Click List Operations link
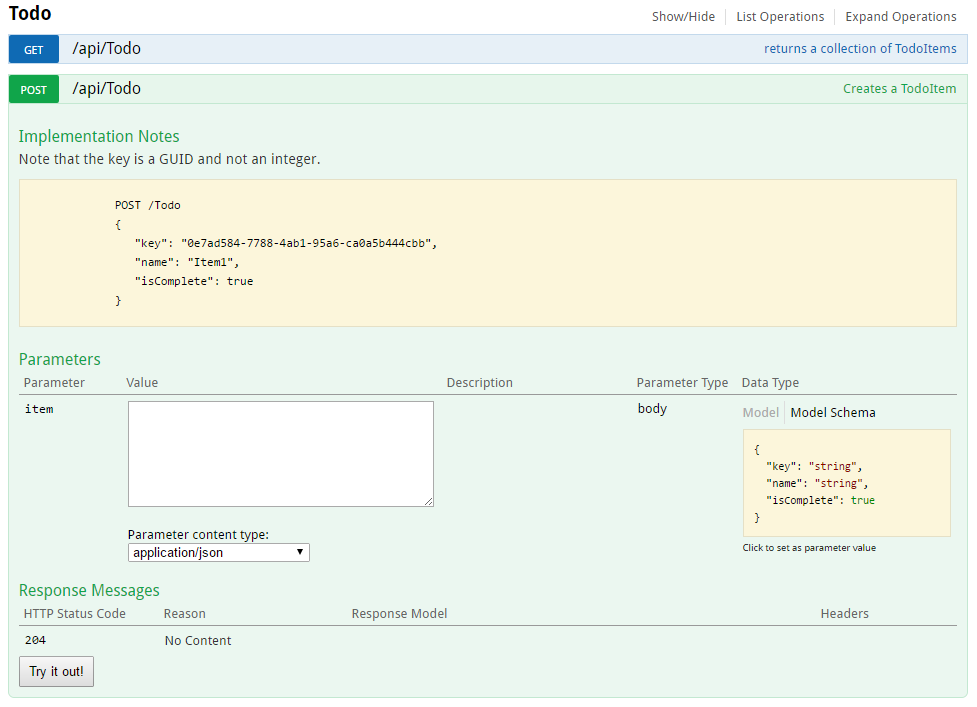This screenshot has height=707, width=977. tap(780, 17)
